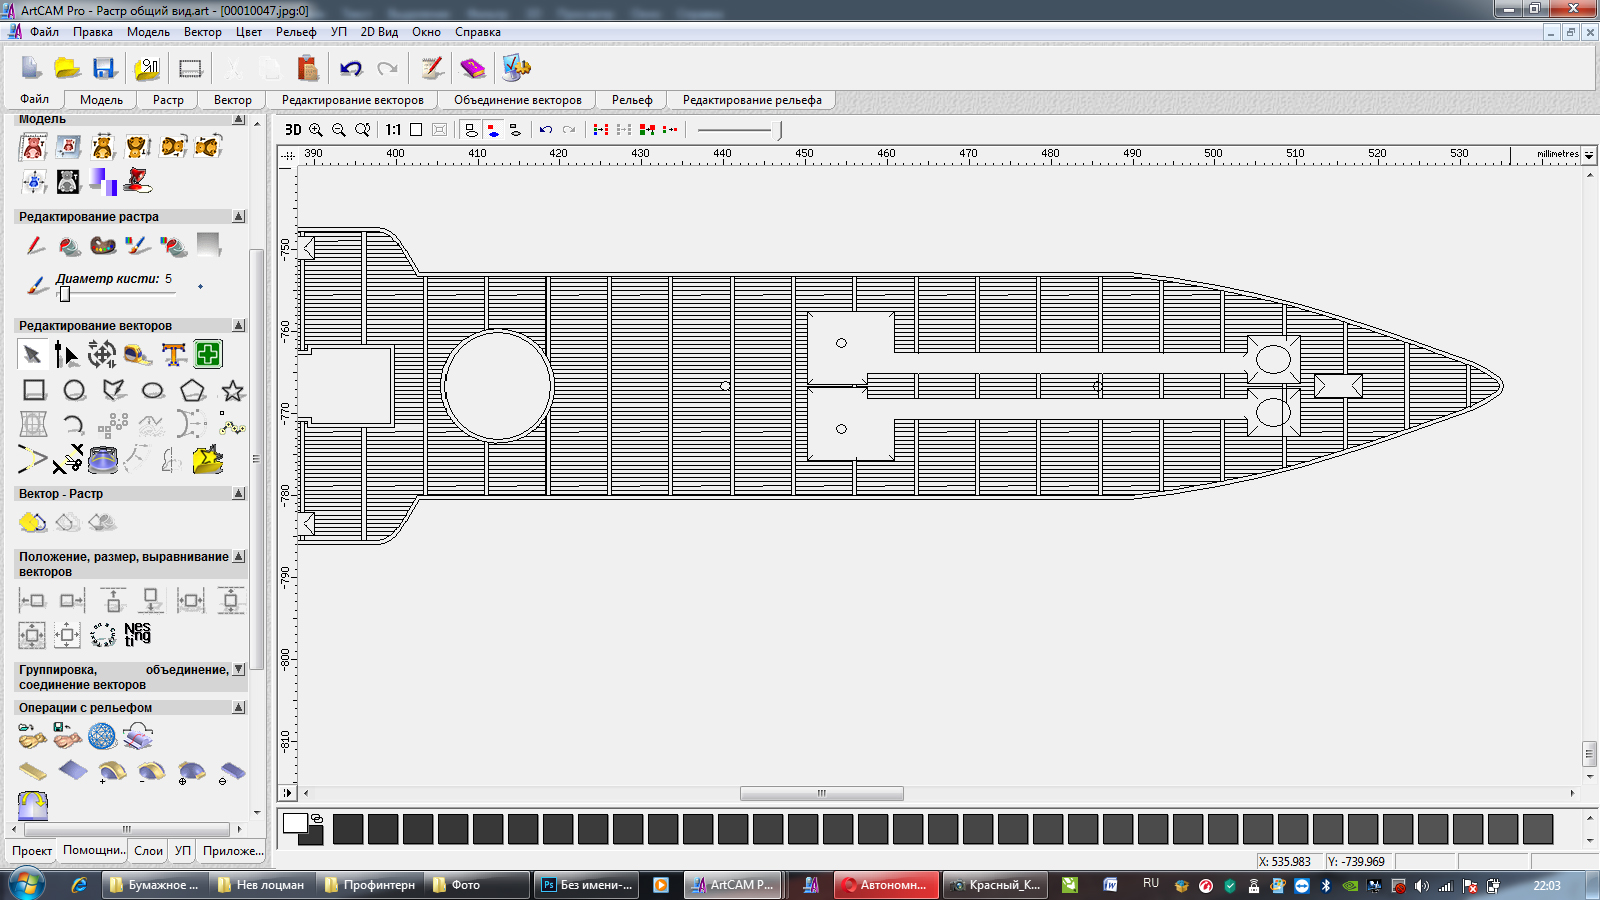Screen dimensions: 1600x900
Task: Expand the Группировка, объединение vectors section
Action: point(238,670)
